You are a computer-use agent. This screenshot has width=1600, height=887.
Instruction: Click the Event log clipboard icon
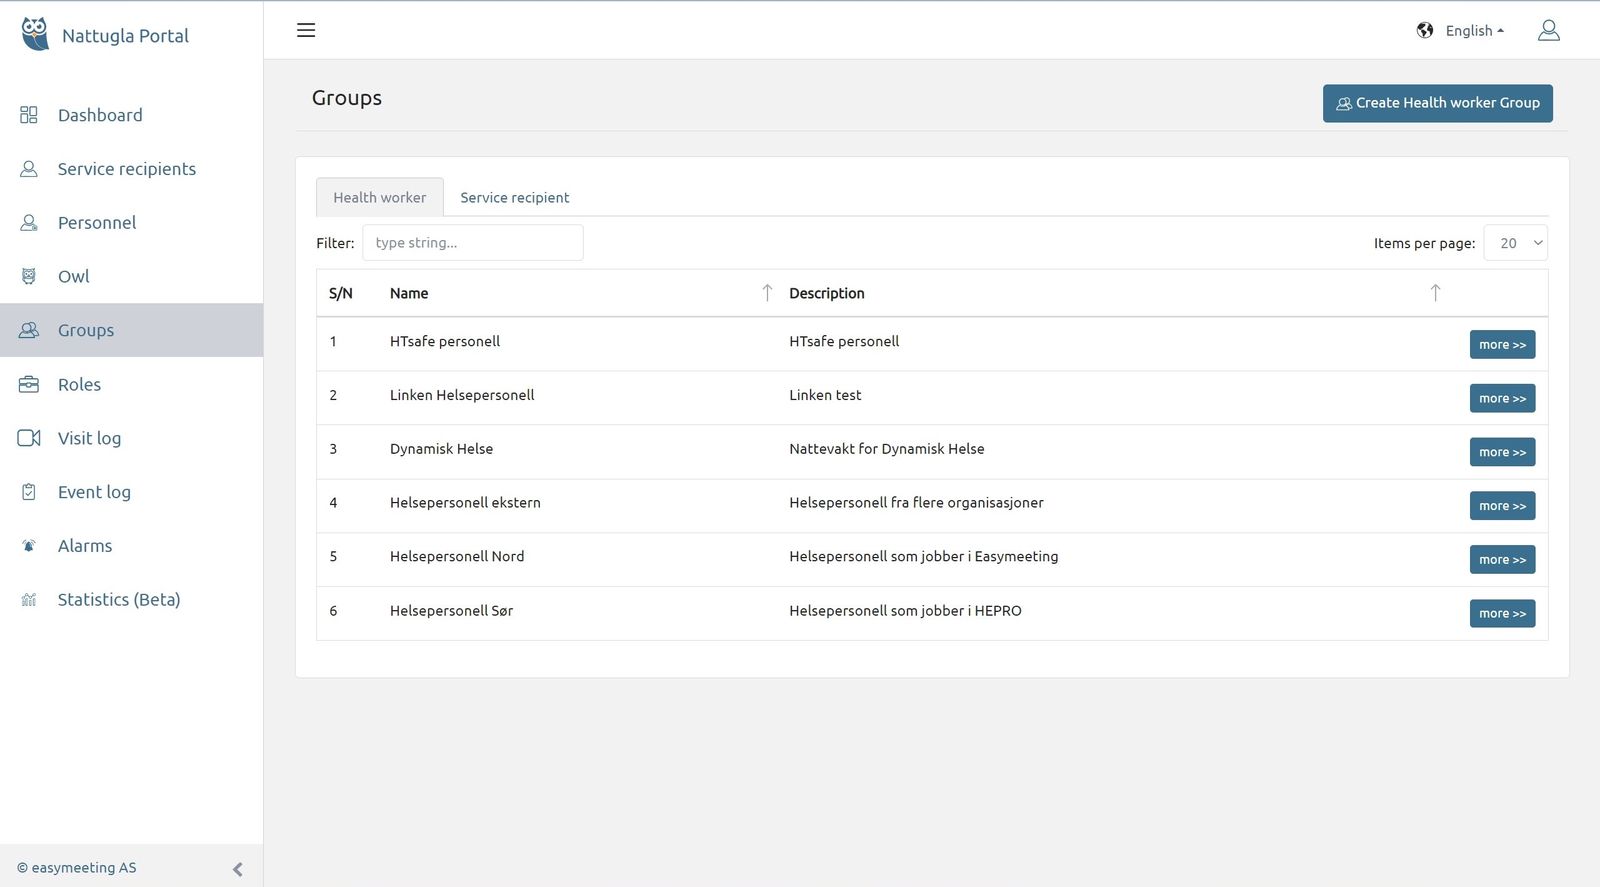[29, 492]
